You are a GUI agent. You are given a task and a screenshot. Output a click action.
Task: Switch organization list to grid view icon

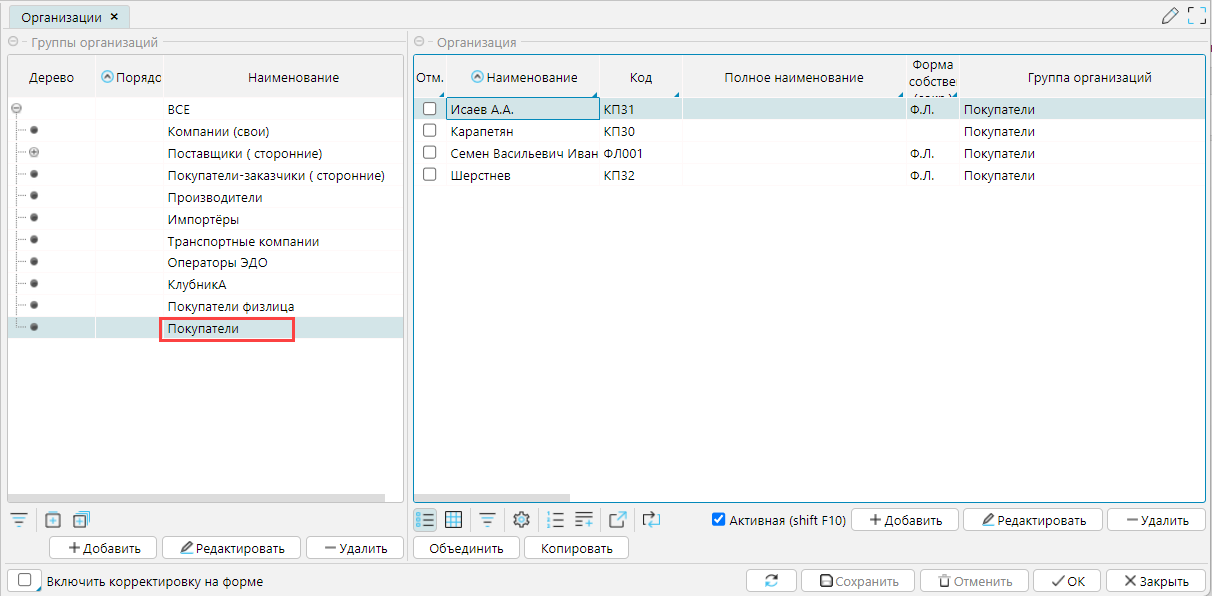(x=453, y=519)
